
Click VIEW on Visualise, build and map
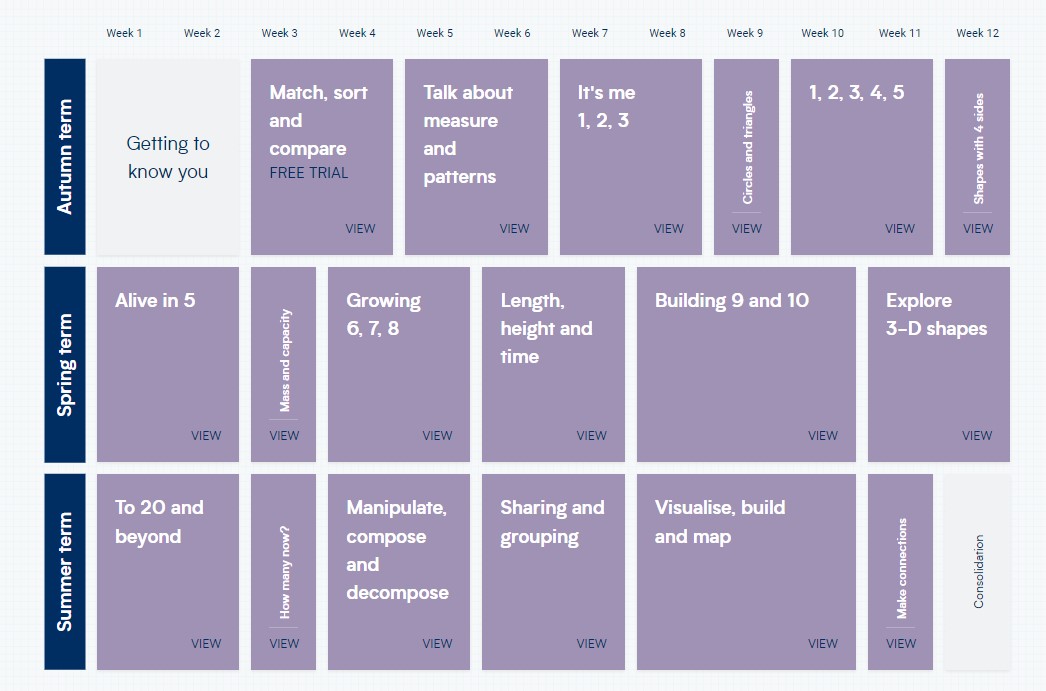click(x=823, y=644)
